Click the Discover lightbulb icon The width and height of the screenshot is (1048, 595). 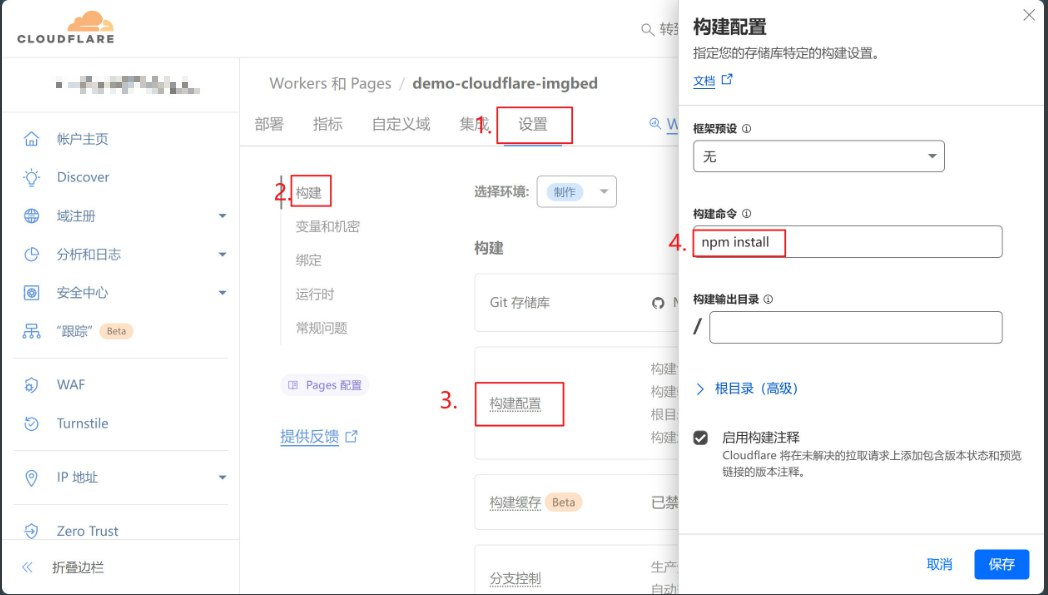(x=32, y=177)
